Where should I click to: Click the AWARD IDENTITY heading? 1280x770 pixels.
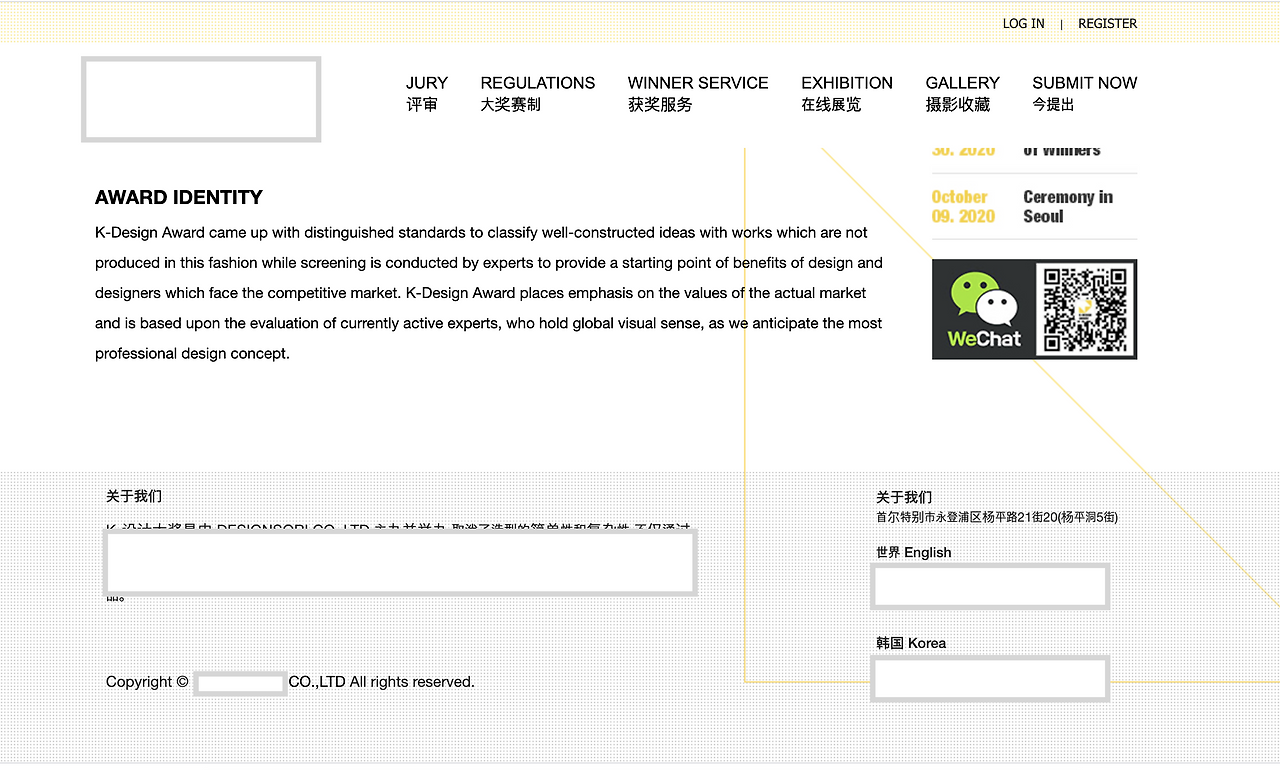coord(179,197)
